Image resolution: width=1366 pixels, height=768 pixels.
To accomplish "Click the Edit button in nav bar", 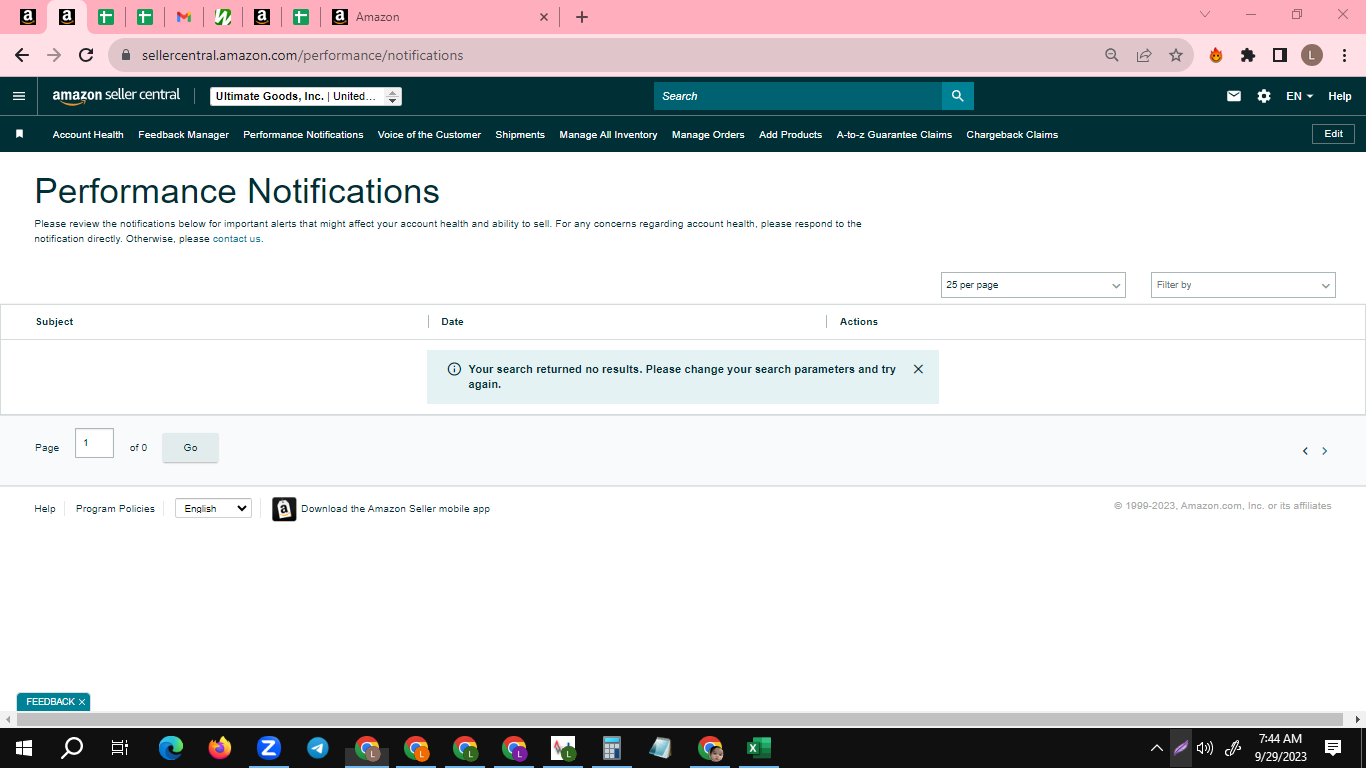I will pos(1333,134).
